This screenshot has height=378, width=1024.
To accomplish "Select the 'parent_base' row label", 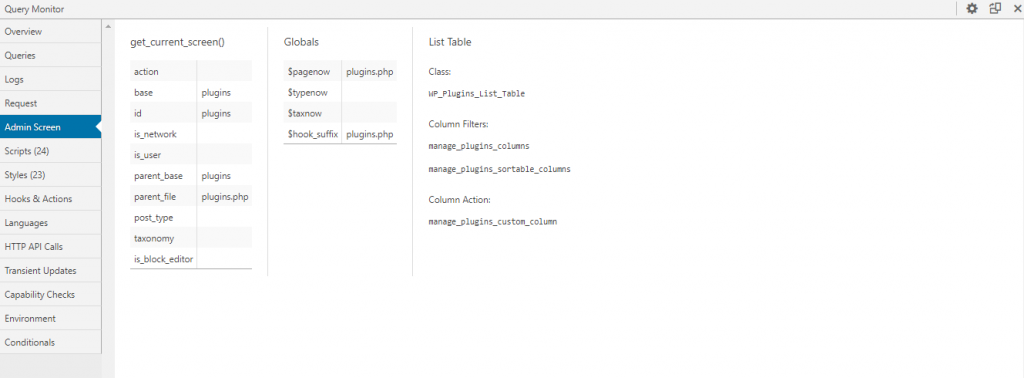I will tap(159, 176).
